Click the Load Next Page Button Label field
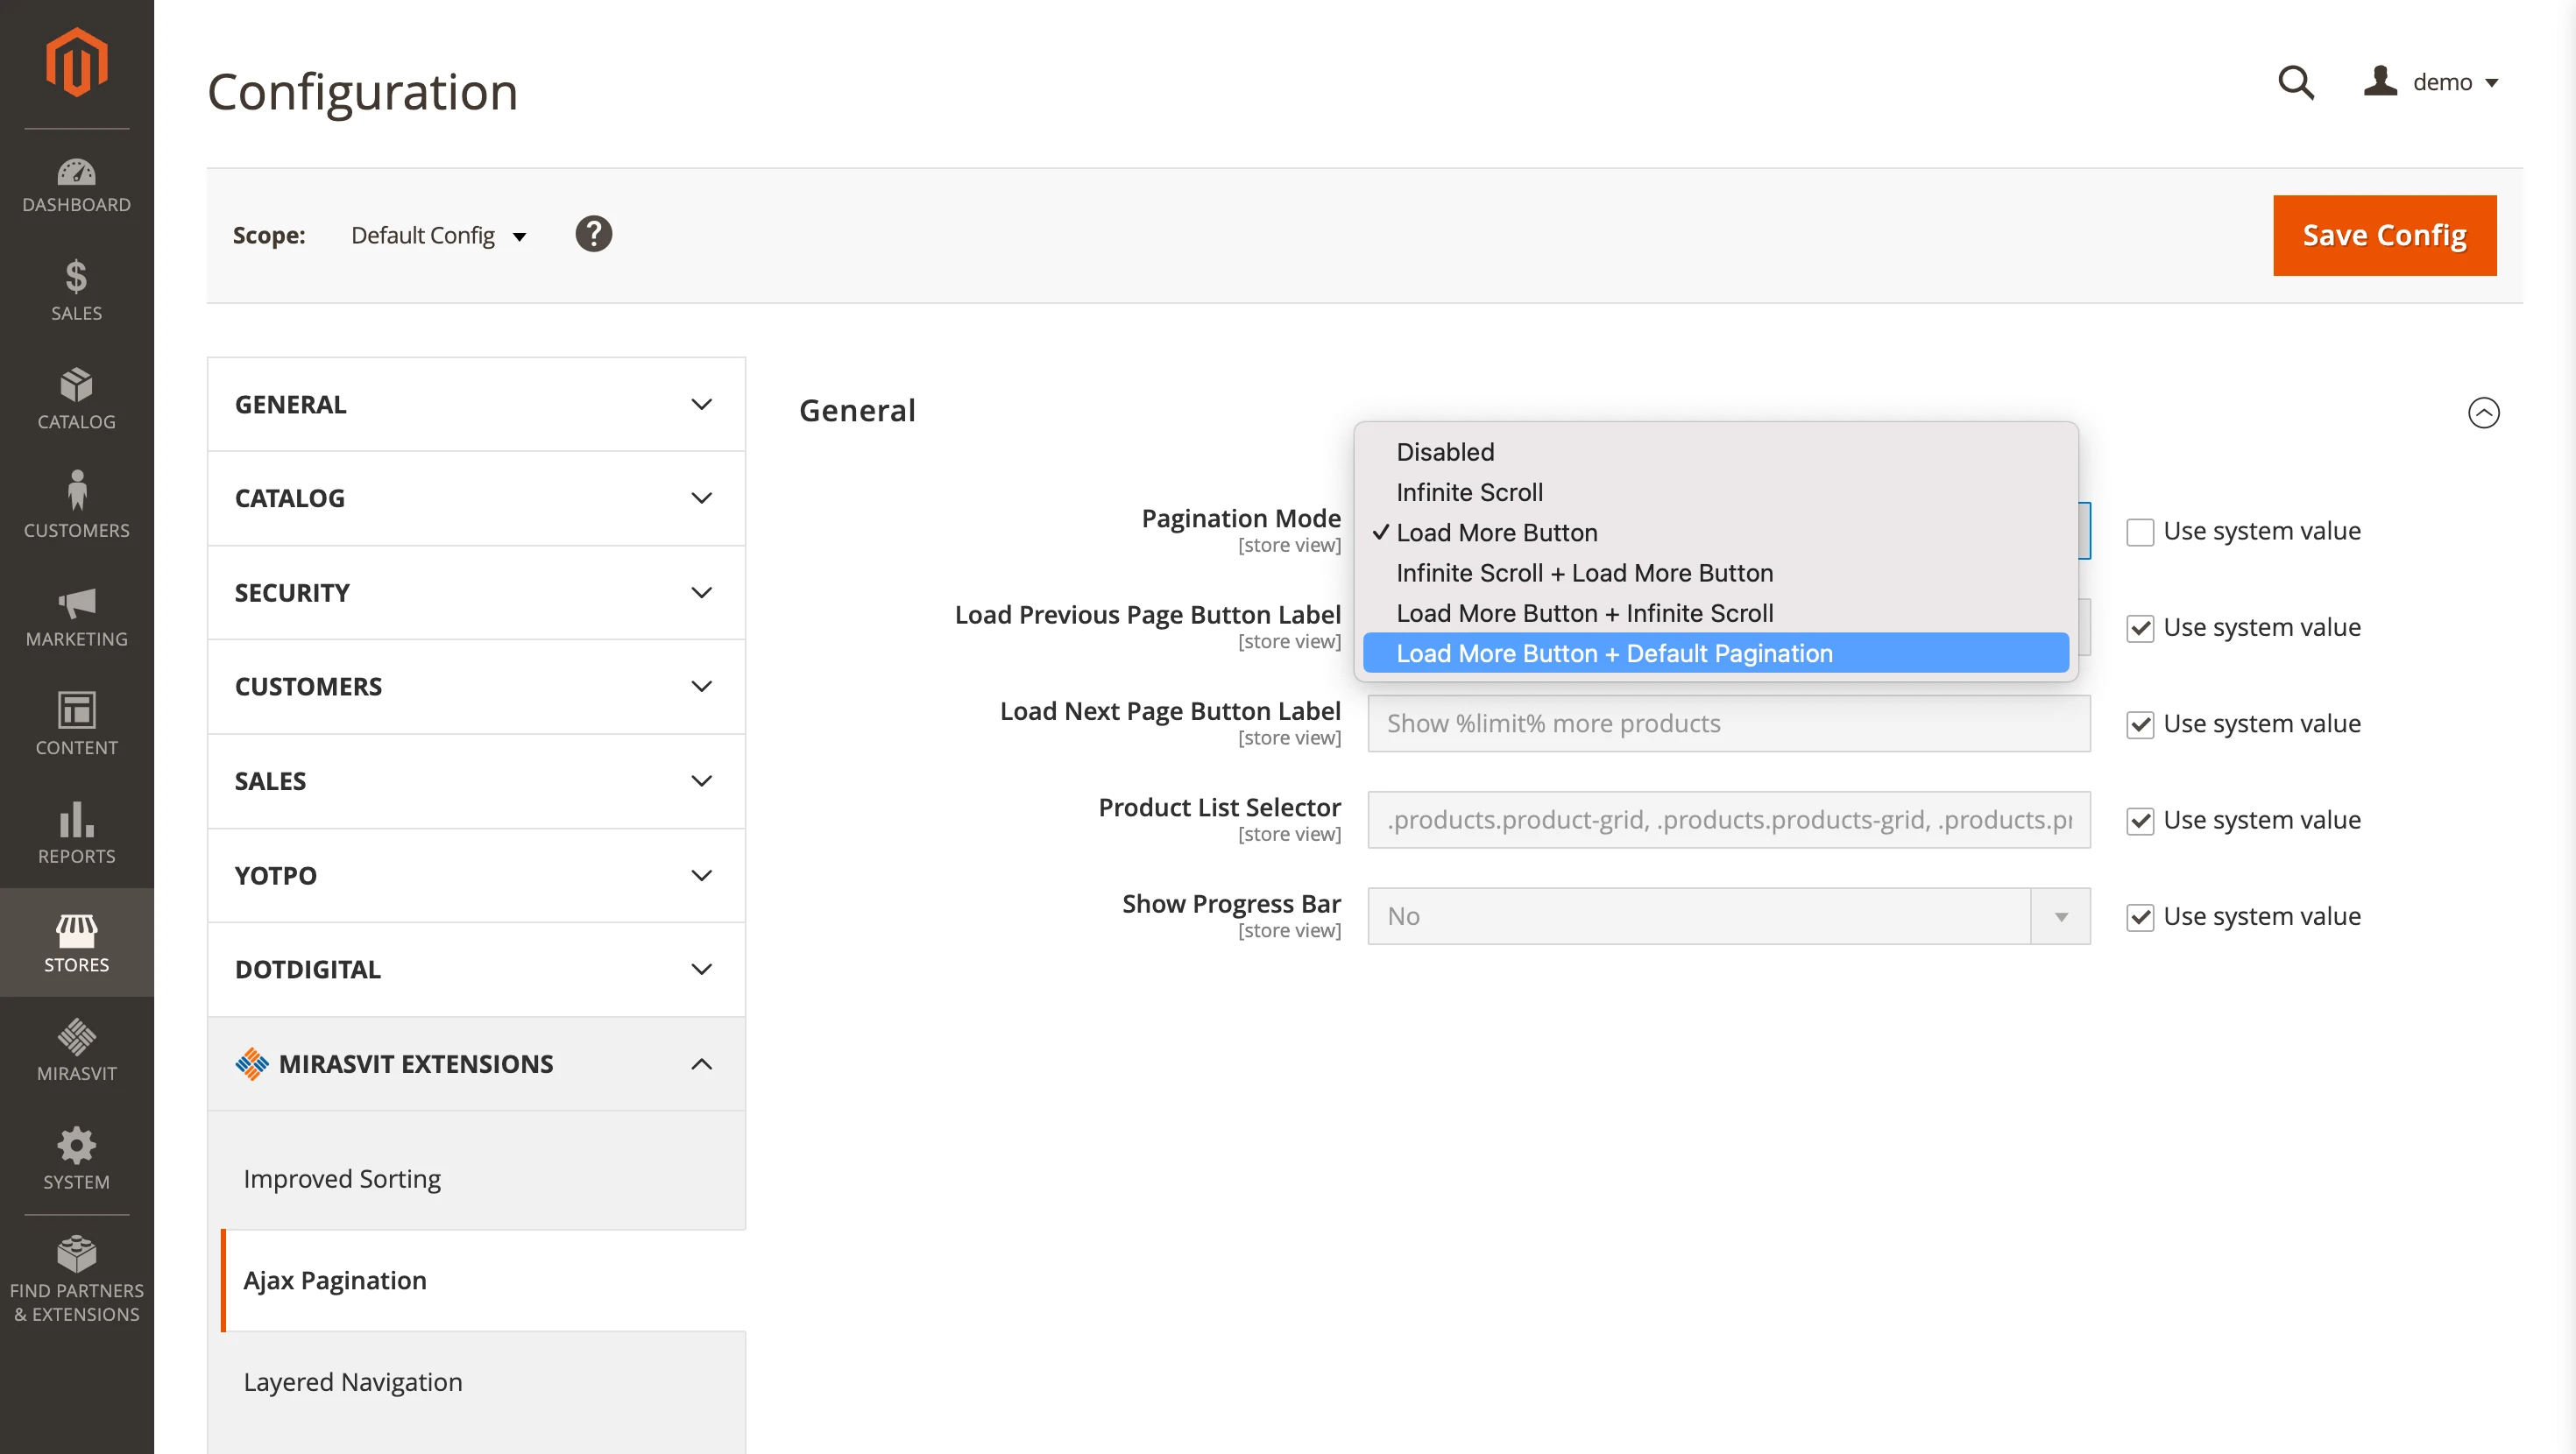The image size is (2576, 1454). coord(1728,723)
